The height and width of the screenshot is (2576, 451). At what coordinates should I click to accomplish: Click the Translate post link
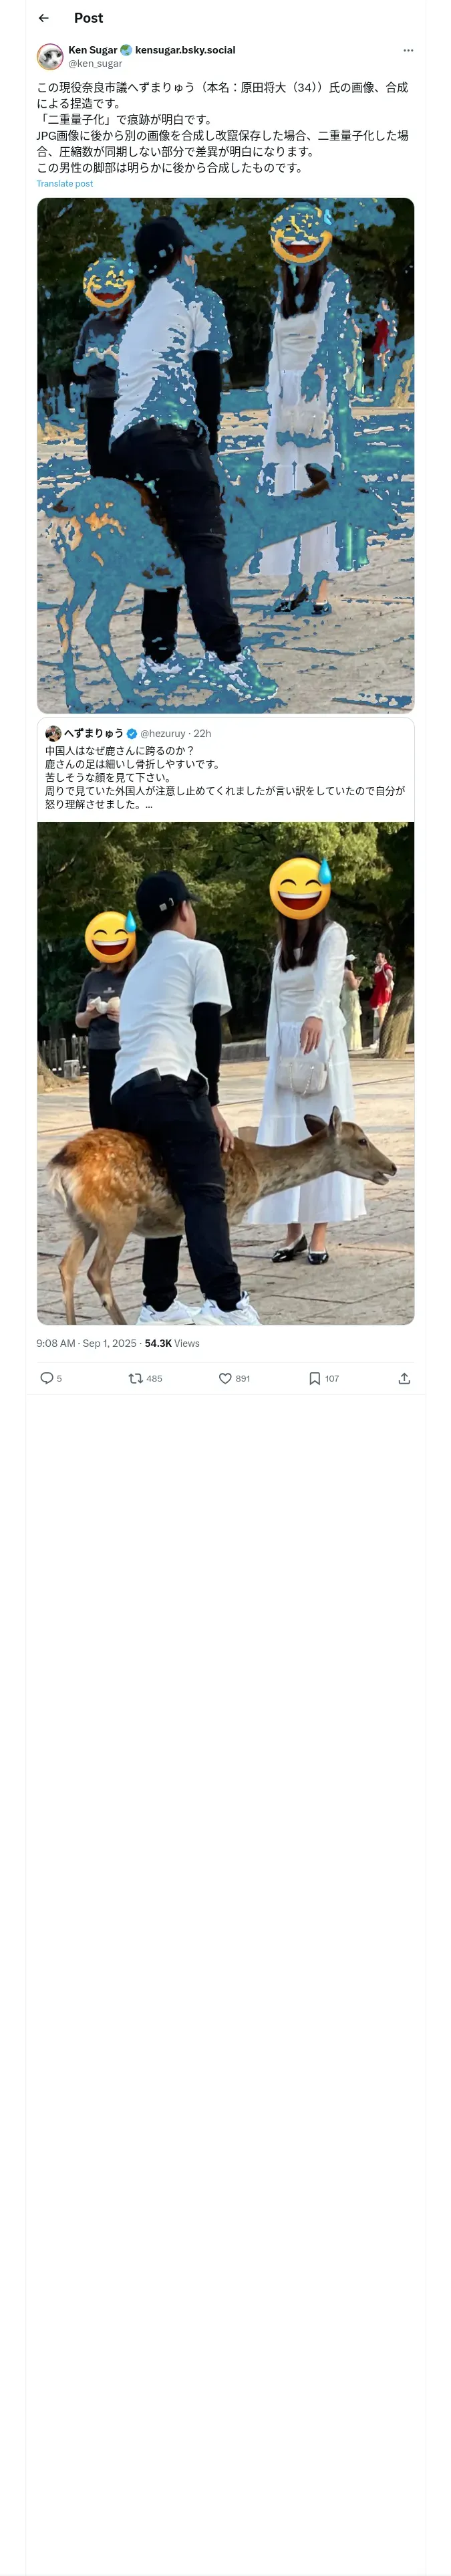point(65,184)
